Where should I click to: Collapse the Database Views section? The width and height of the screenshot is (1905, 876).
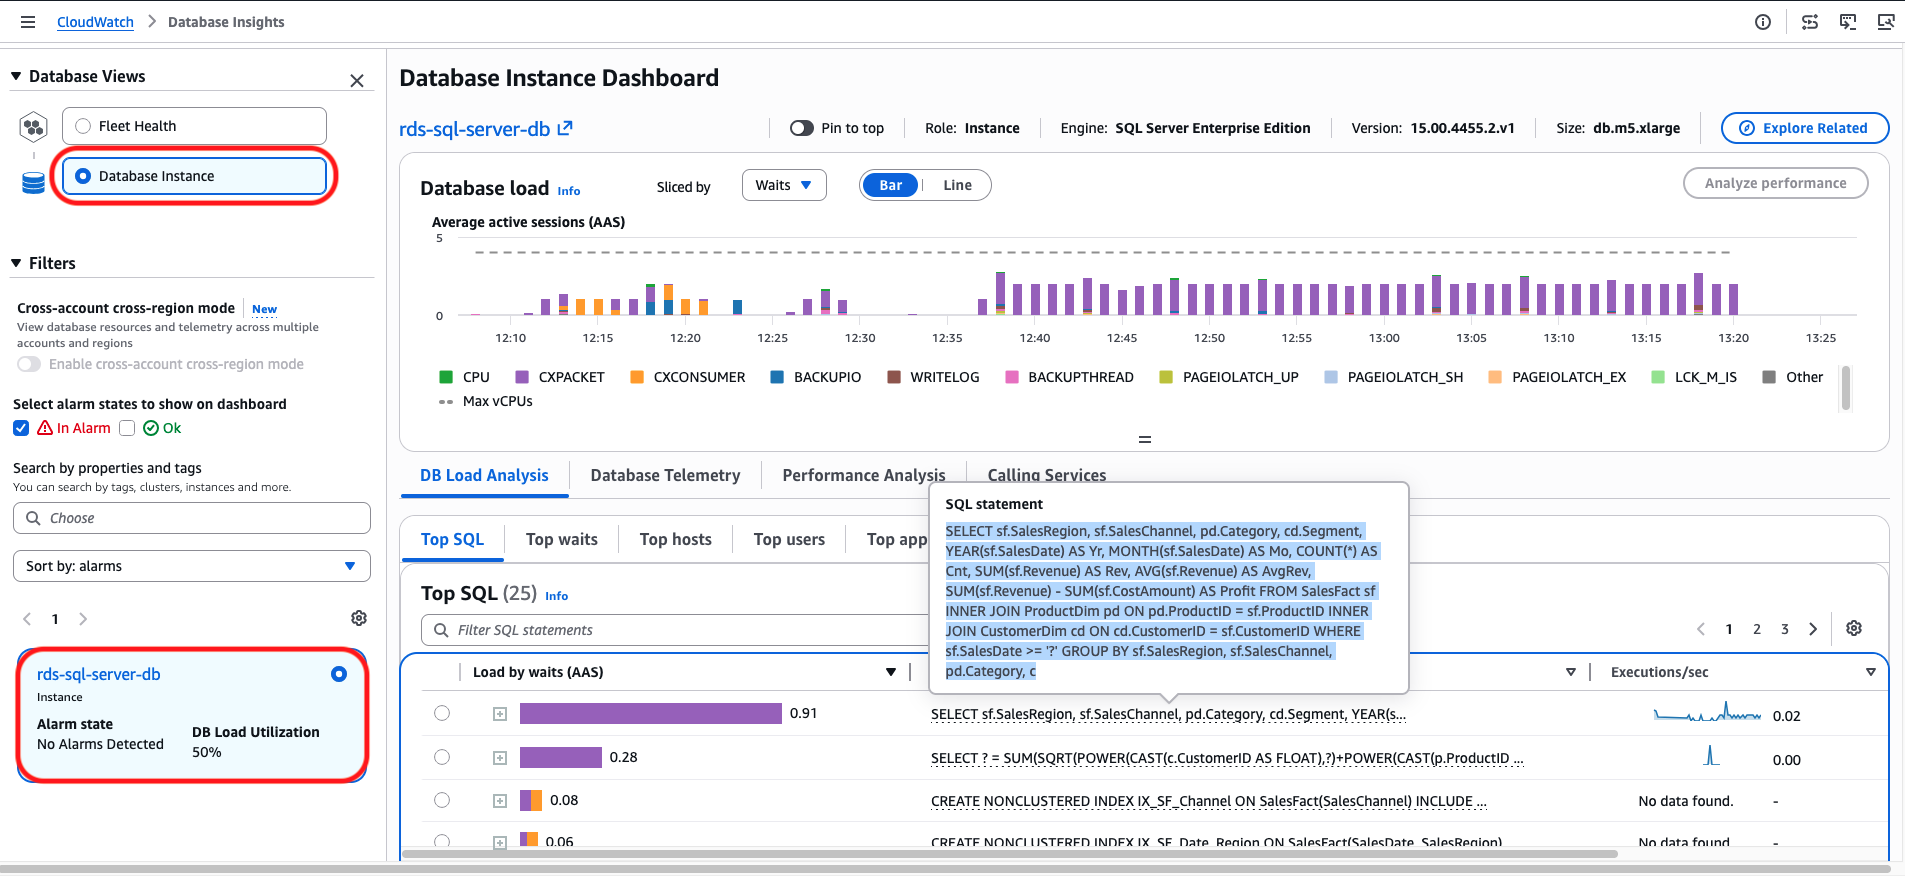(x=16, y=76)
